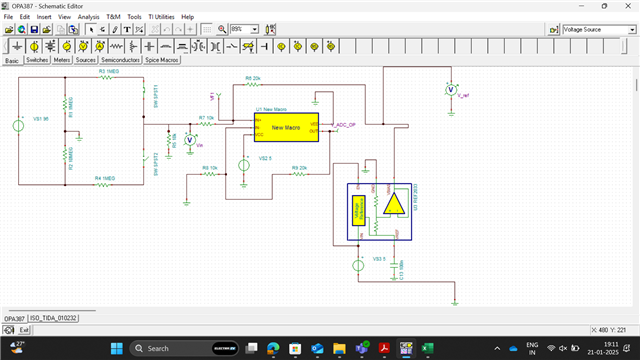Switch to the Sources component tab

(85, 60)
